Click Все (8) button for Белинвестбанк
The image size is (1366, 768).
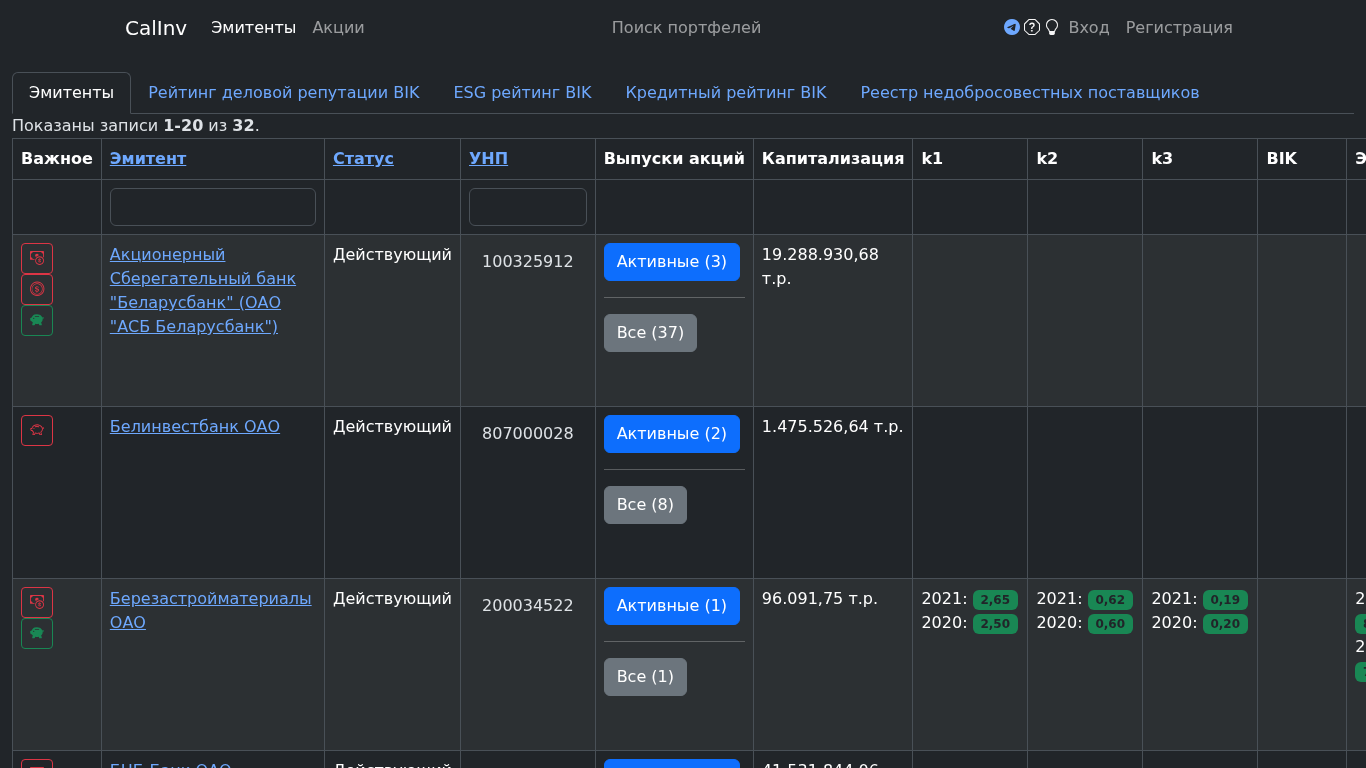[x=645, y=505]
